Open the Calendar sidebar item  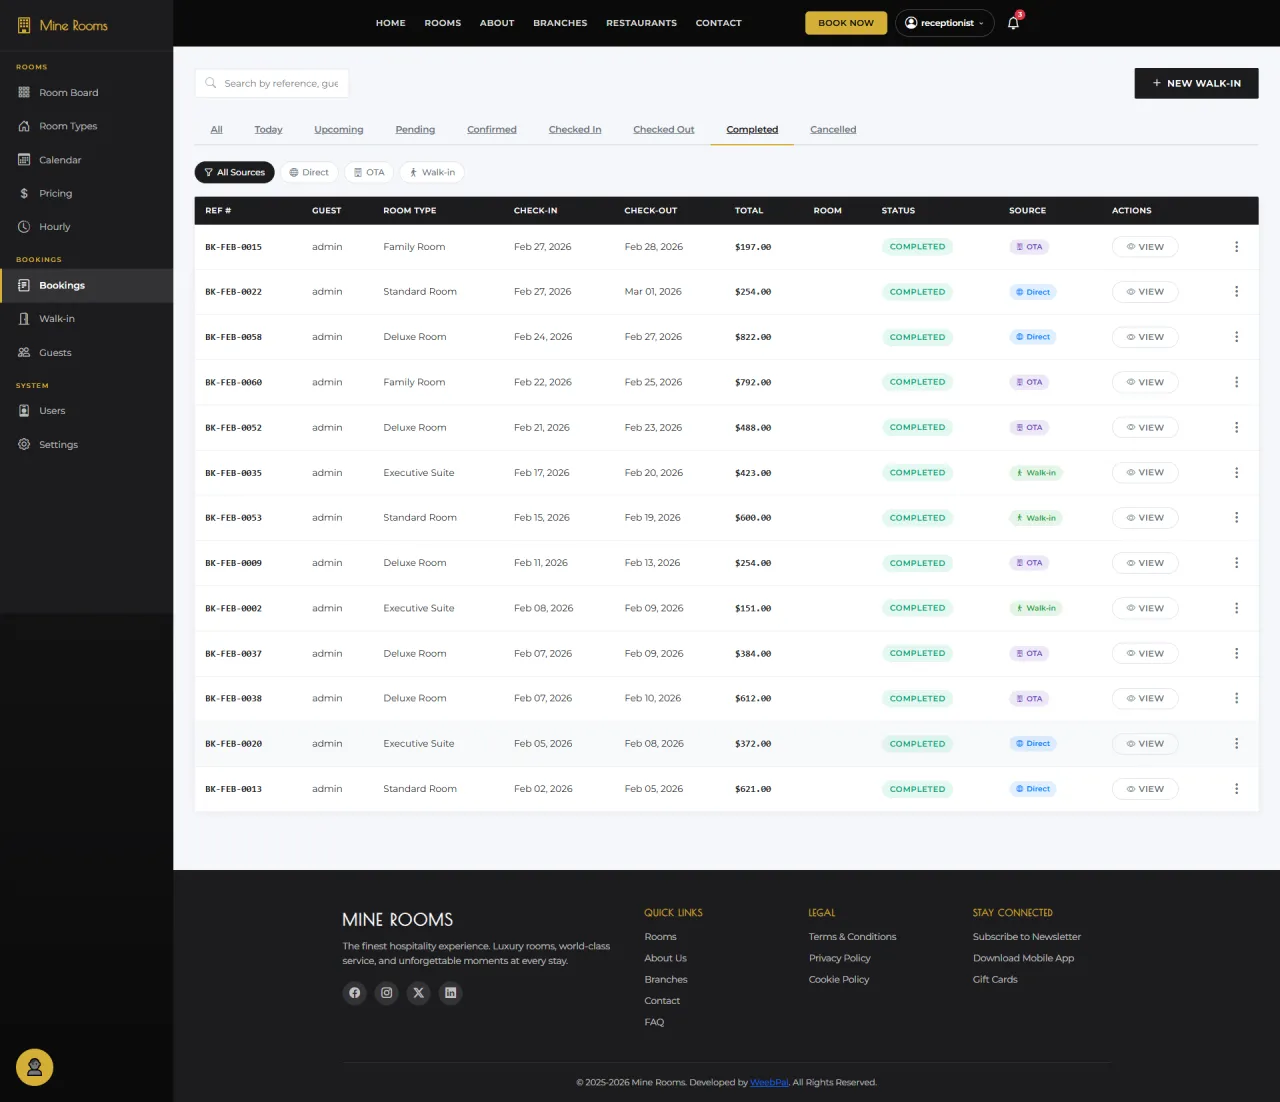86,160
